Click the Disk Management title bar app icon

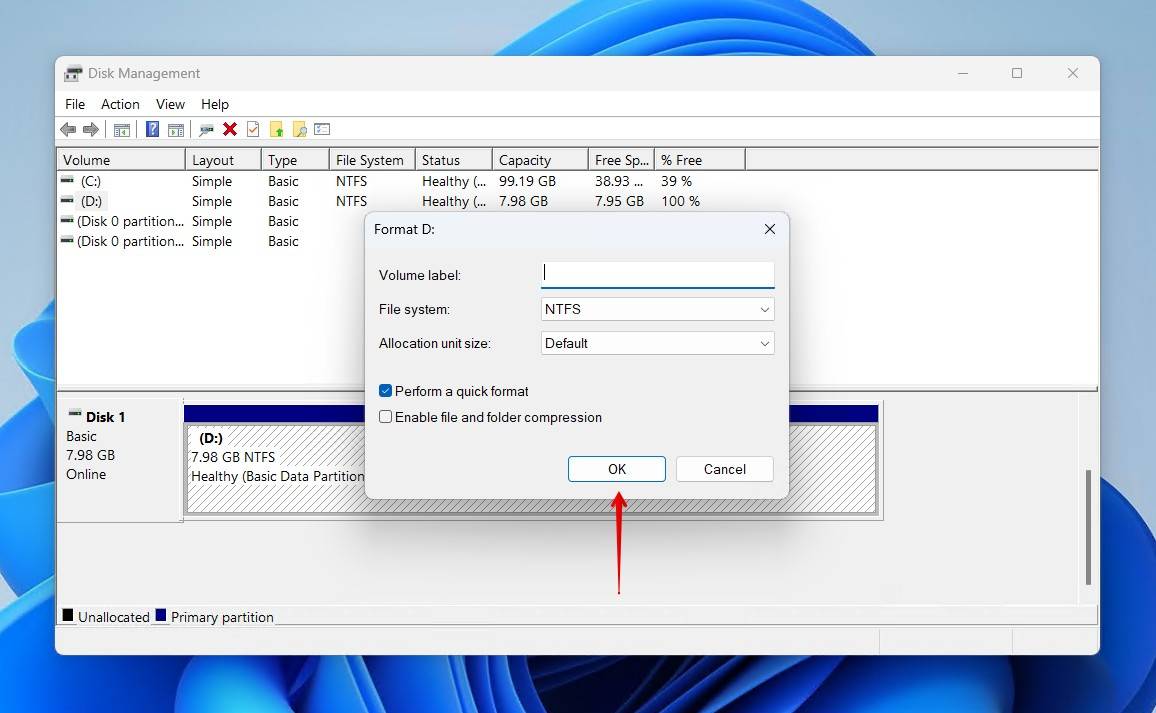[73, 73]
